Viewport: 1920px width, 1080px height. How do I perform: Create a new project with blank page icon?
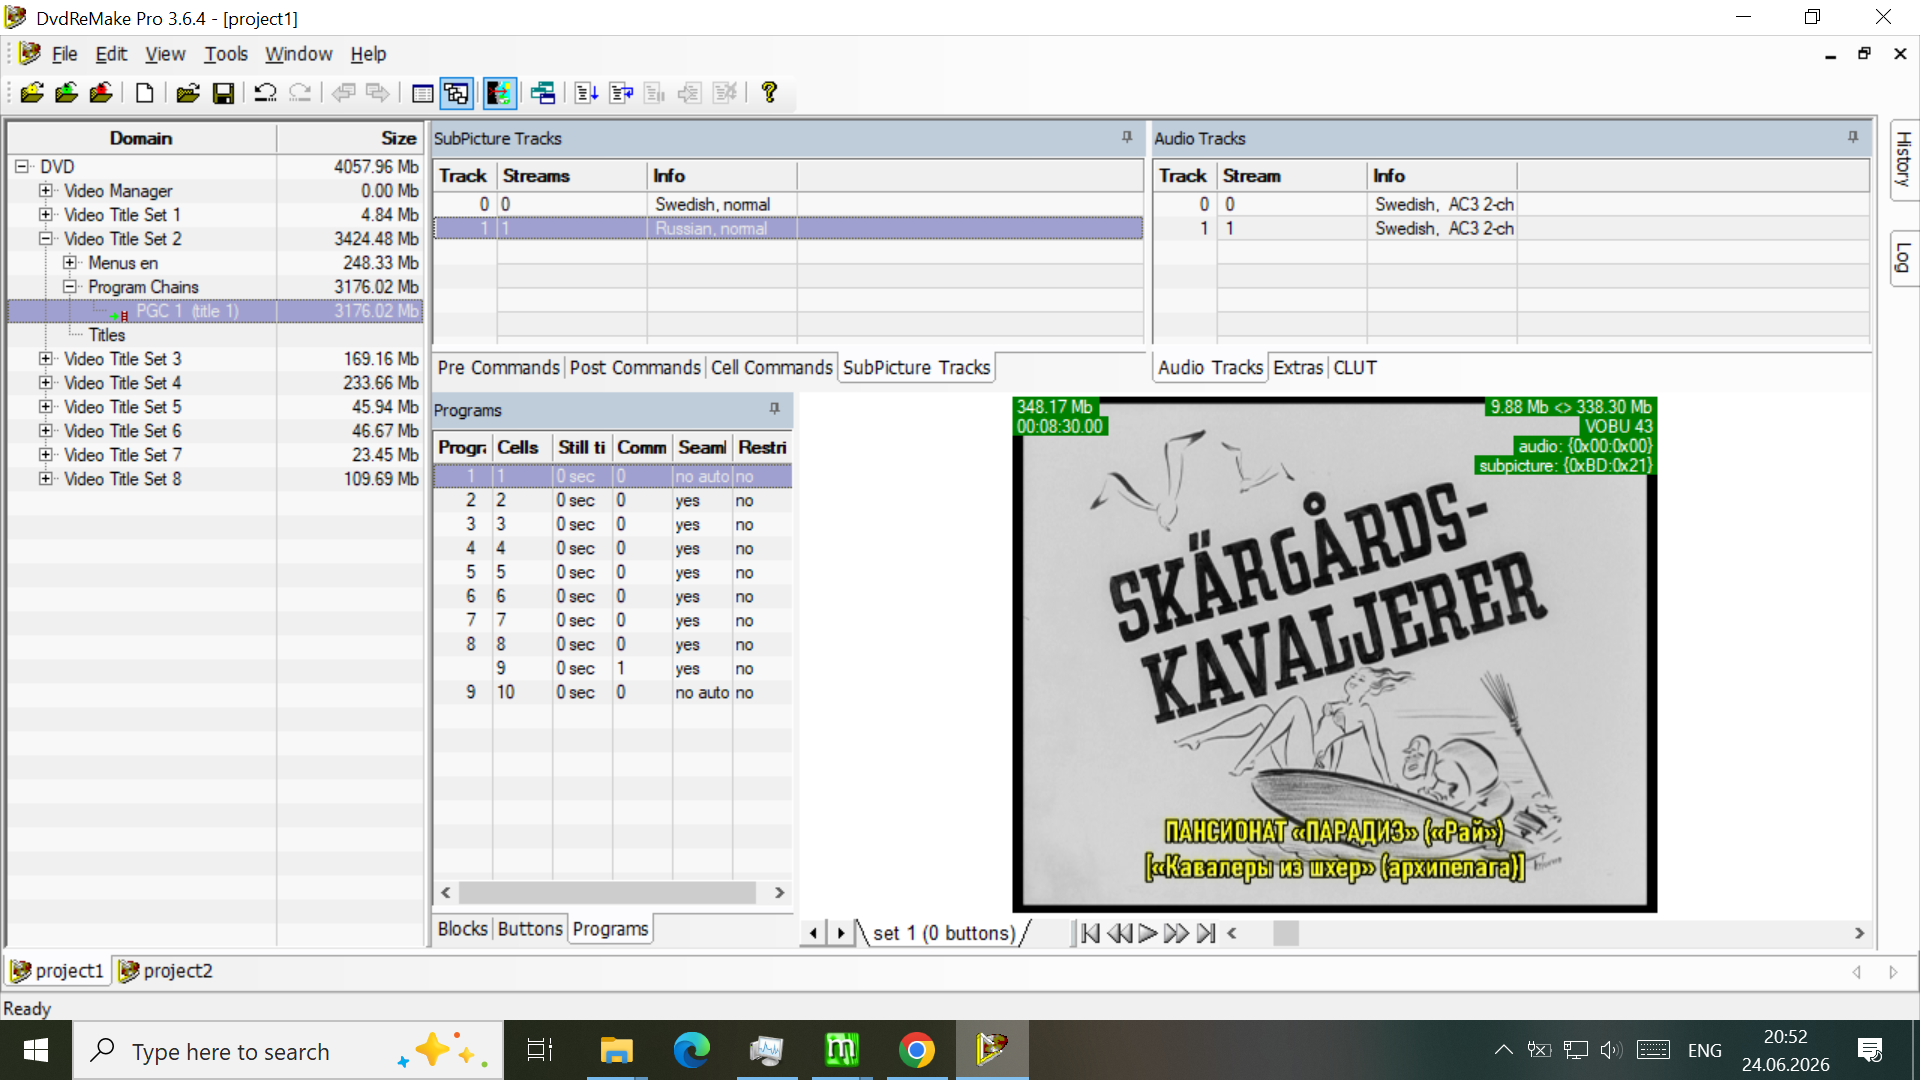point(145,93)
